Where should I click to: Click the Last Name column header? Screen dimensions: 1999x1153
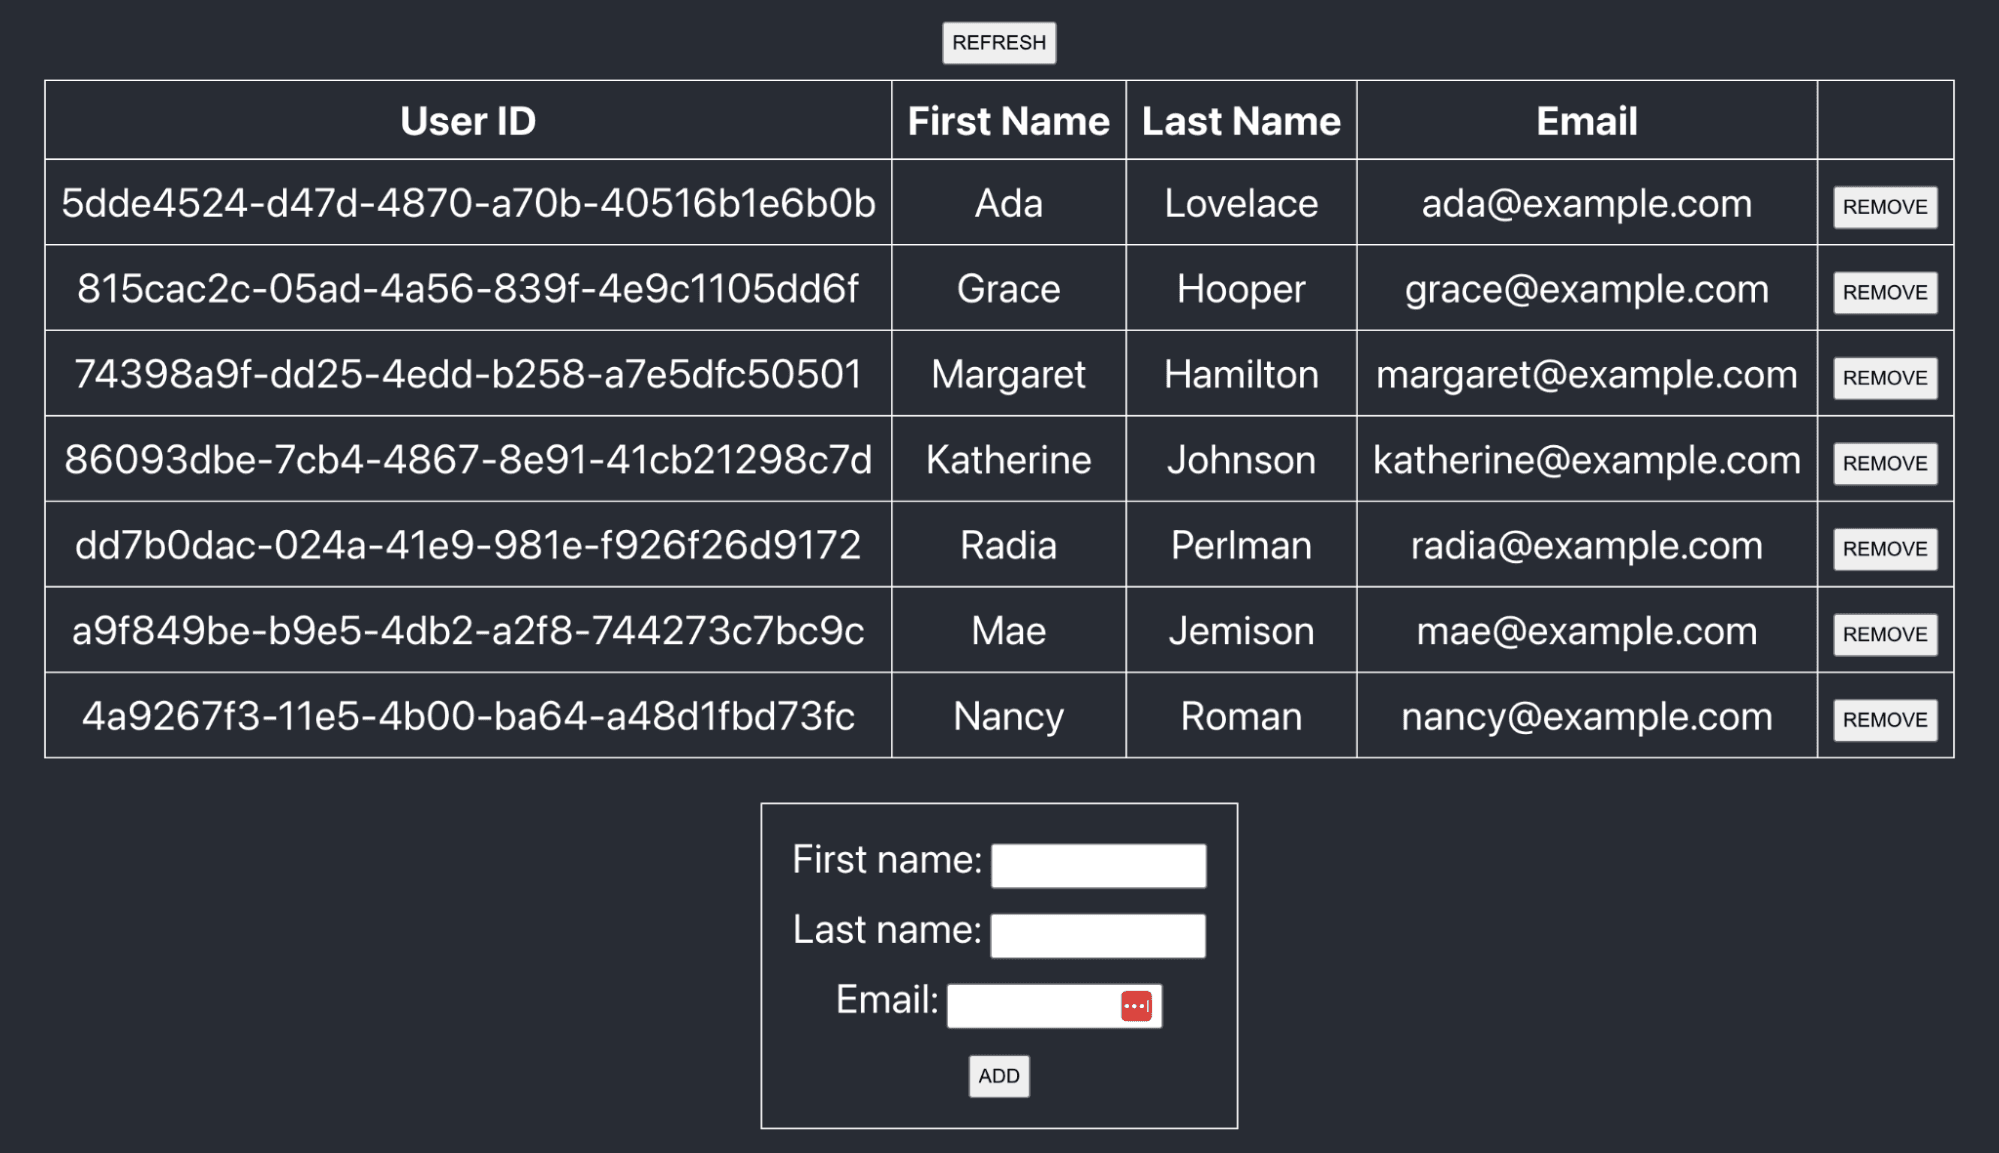[1241, 120]
